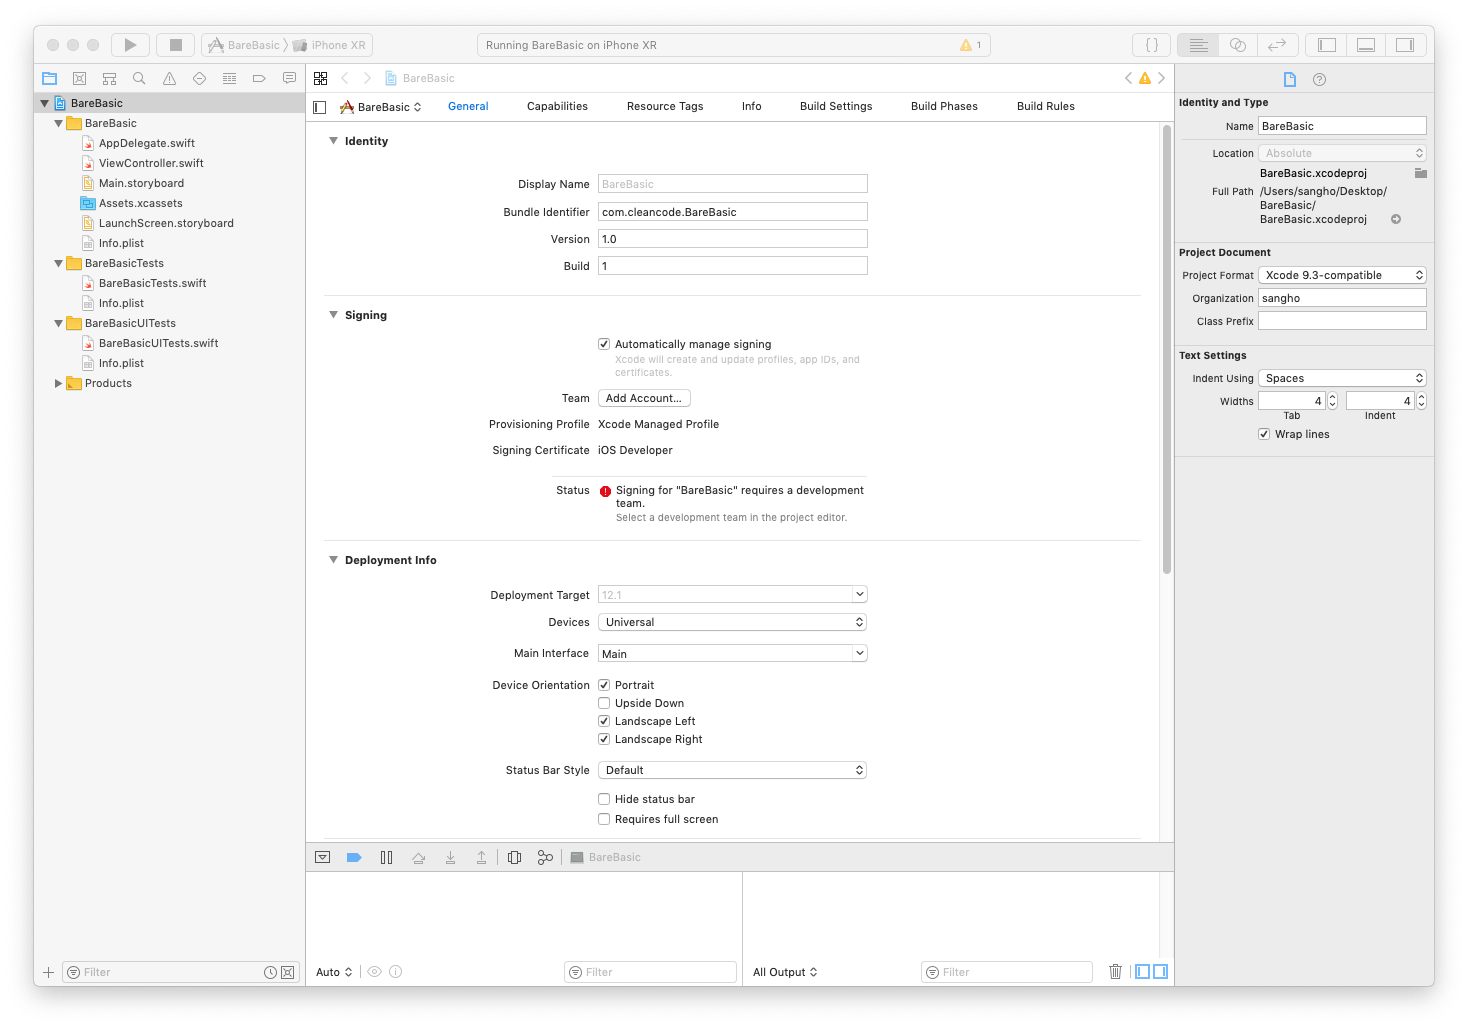The image size is (1468, 1028).
Task: Open the Test navigator
Action: [199, 78]
